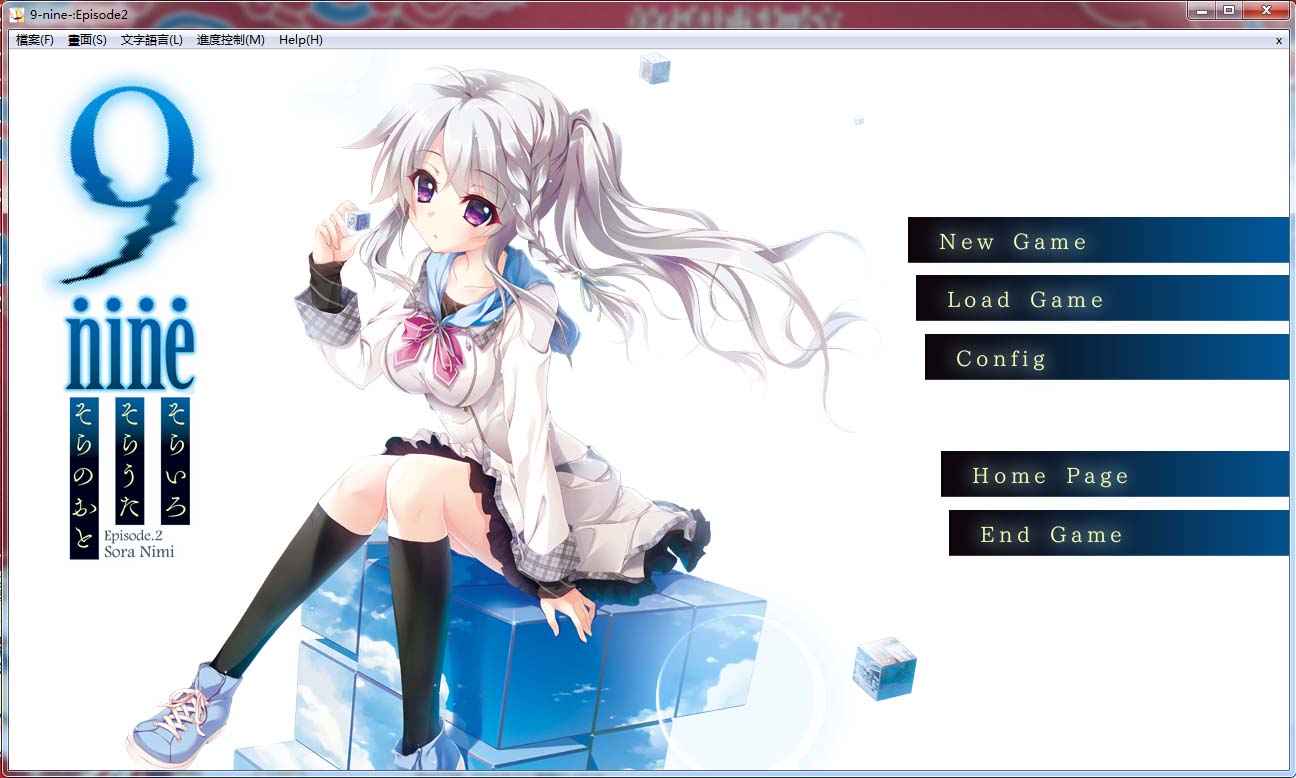Open the Load Game screen

tap(1025, 299)
